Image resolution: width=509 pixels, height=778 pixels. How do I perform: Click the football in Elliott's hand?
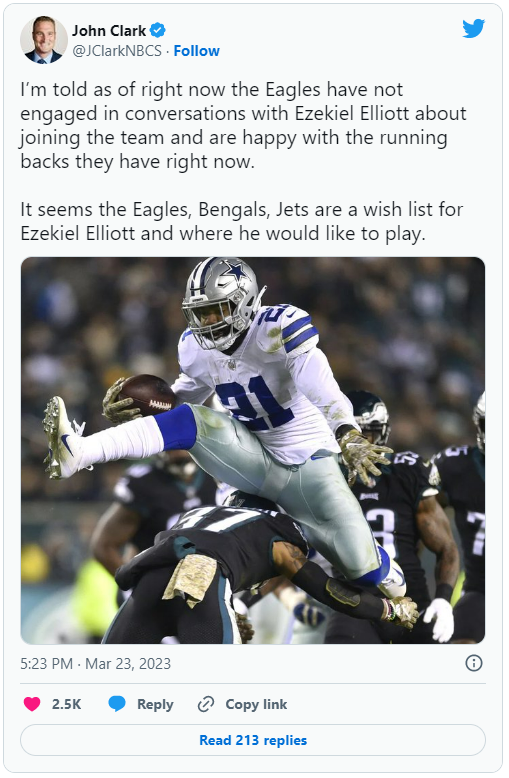click(x=145, y=394)
